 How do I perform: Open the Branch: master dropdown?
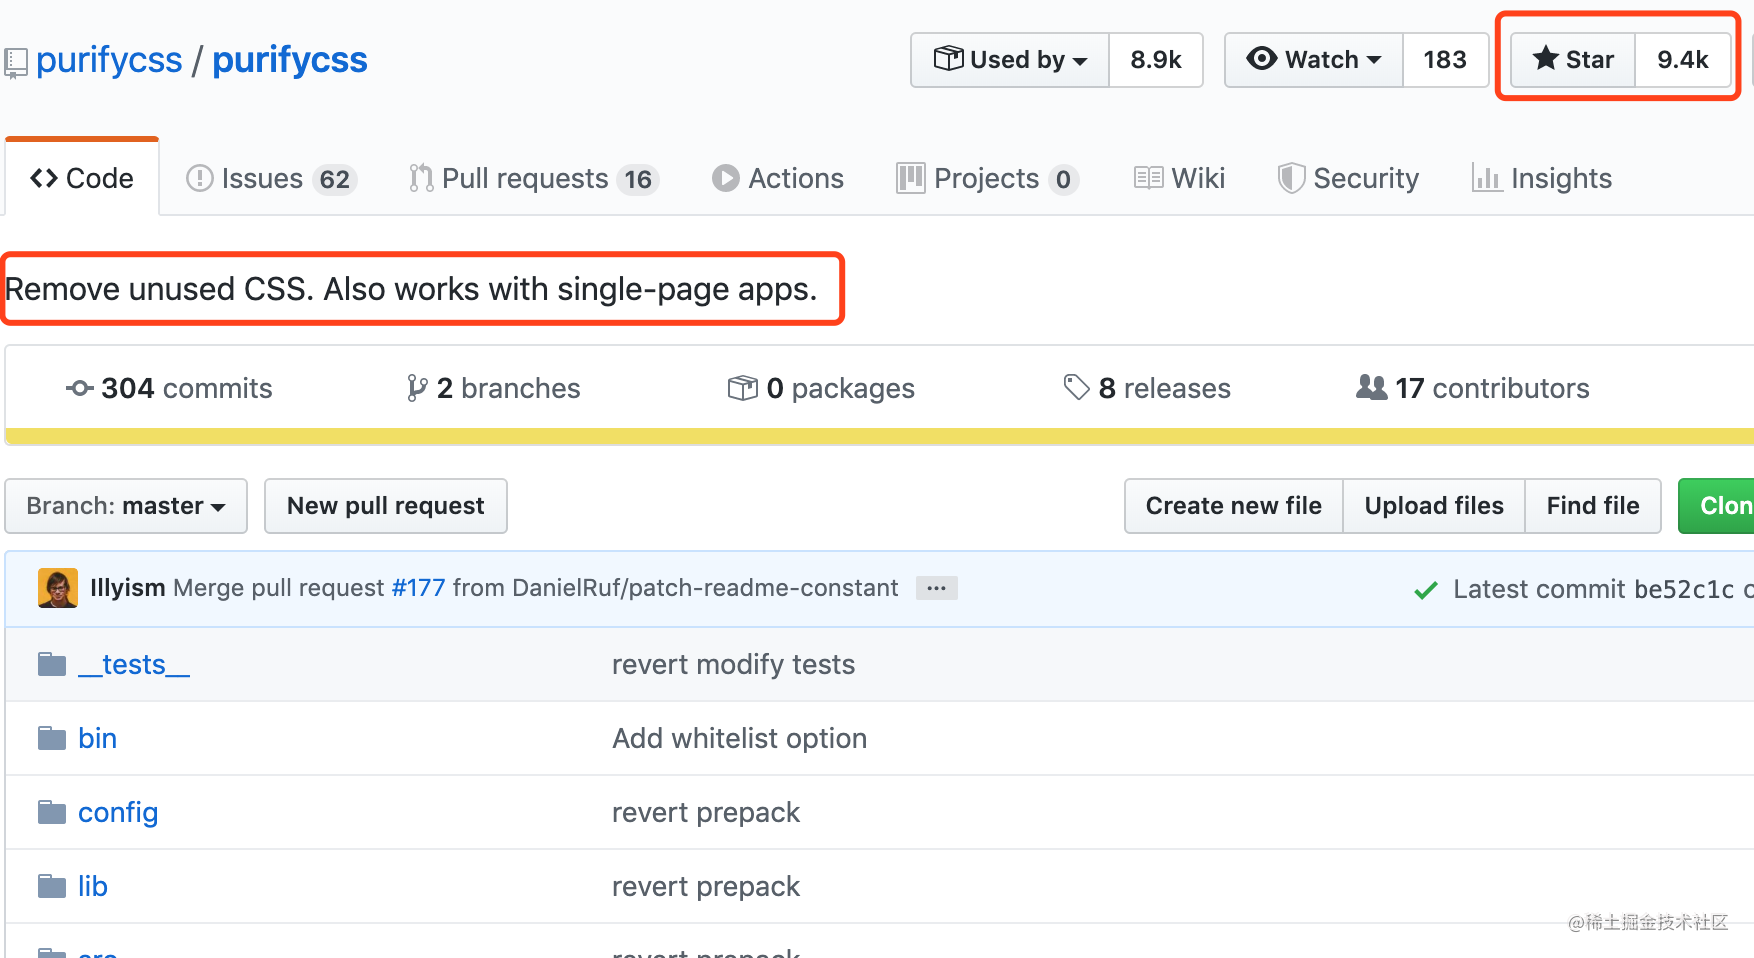(126, 506)
